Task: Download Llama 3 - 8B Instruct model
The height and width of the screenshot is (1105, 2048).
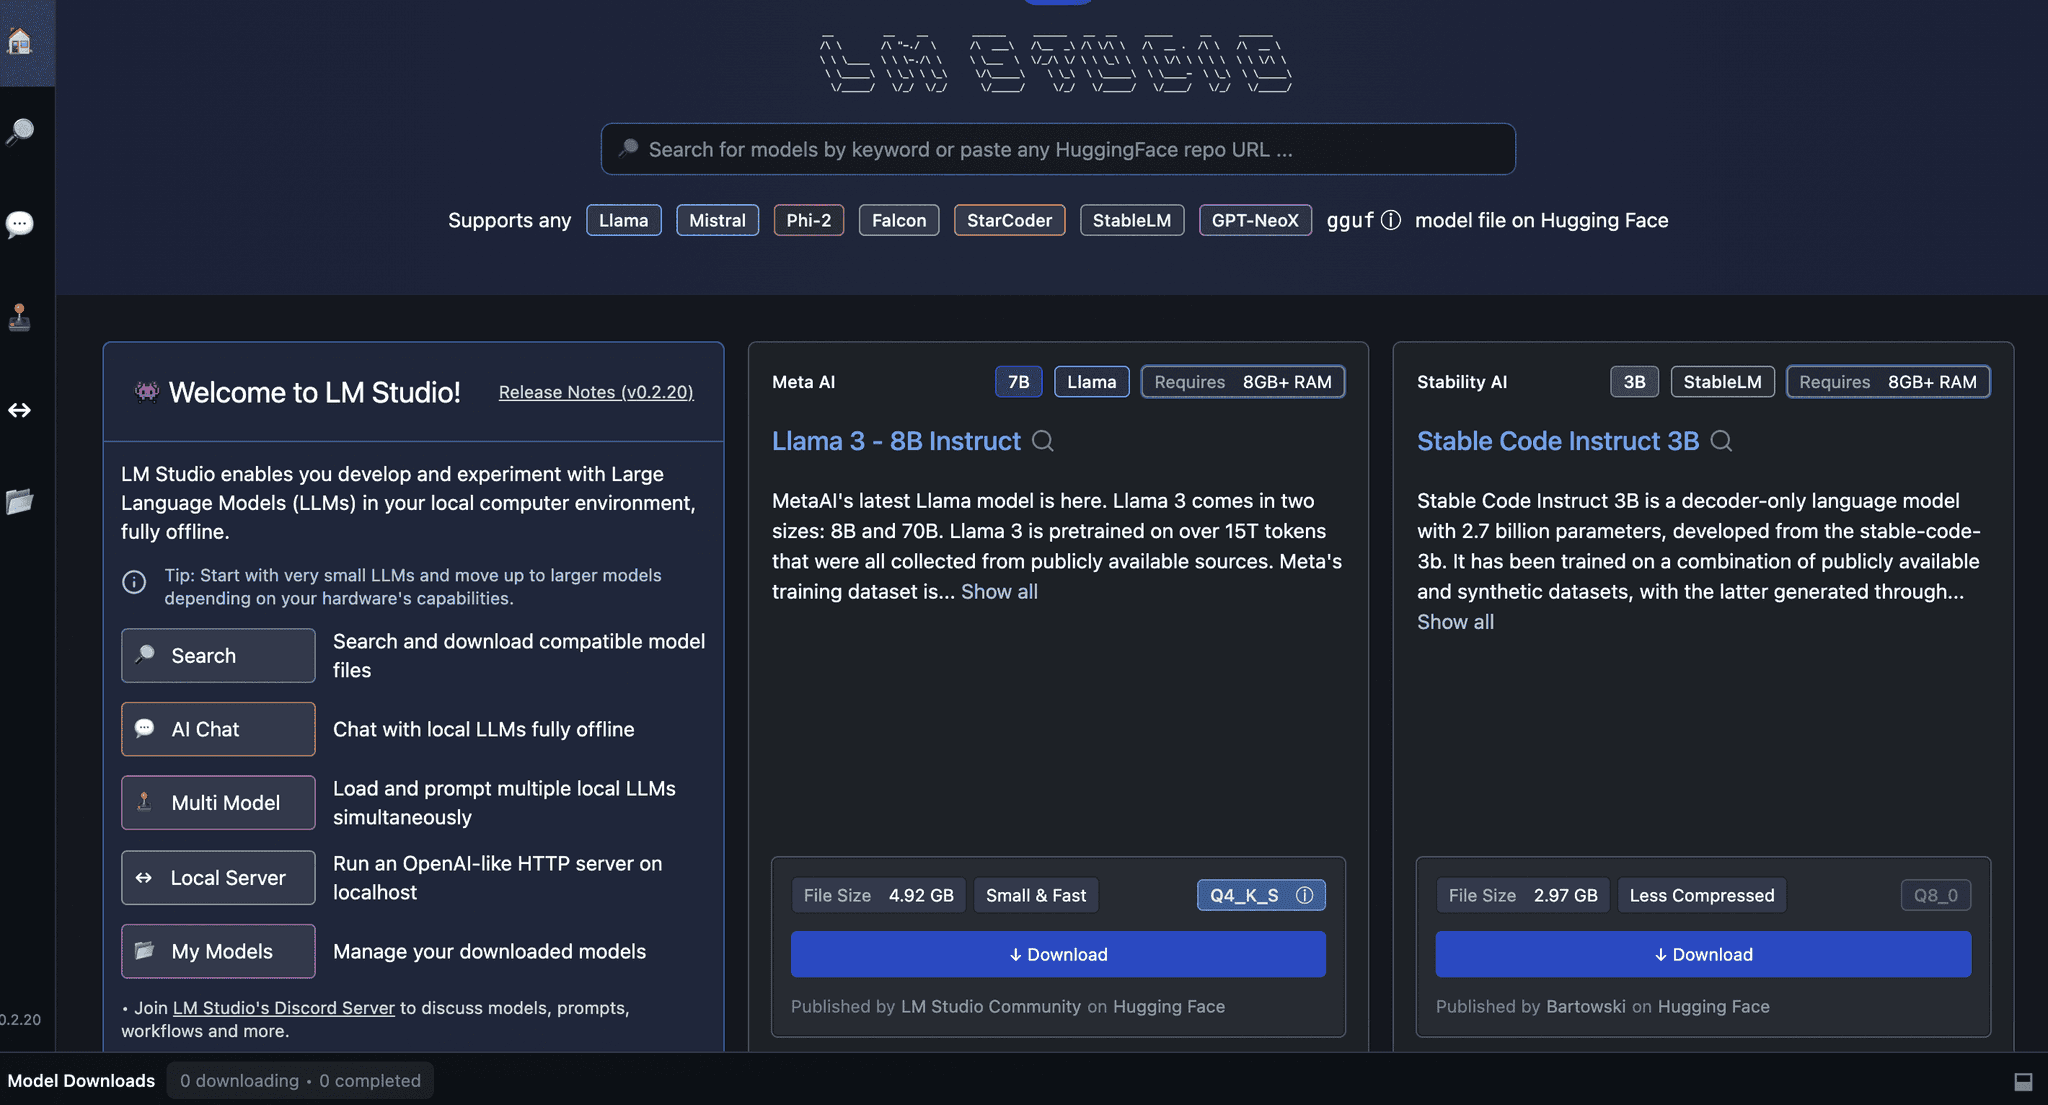Action: coord(1058,954)
